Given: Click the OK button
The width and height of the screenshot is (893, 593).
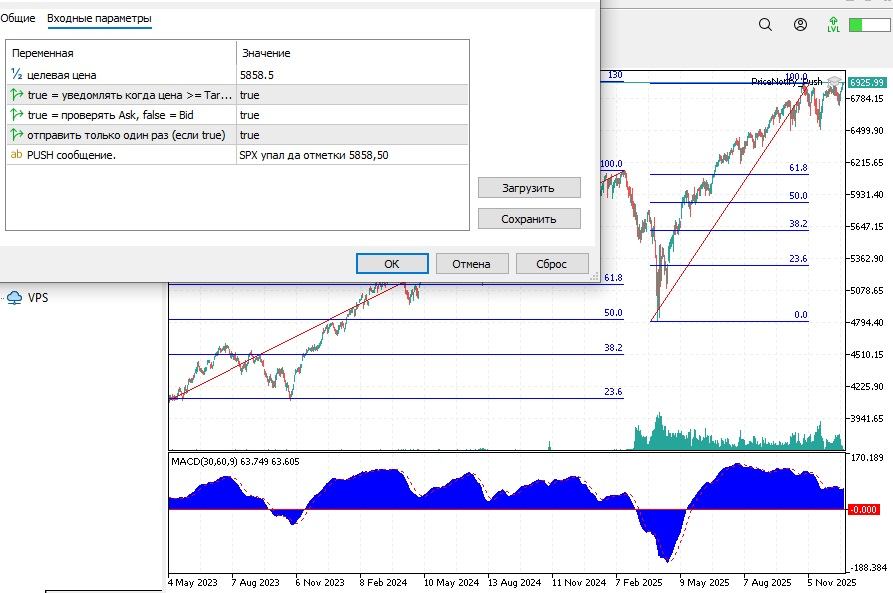Looking at the screenshot, I should (392, 264).
